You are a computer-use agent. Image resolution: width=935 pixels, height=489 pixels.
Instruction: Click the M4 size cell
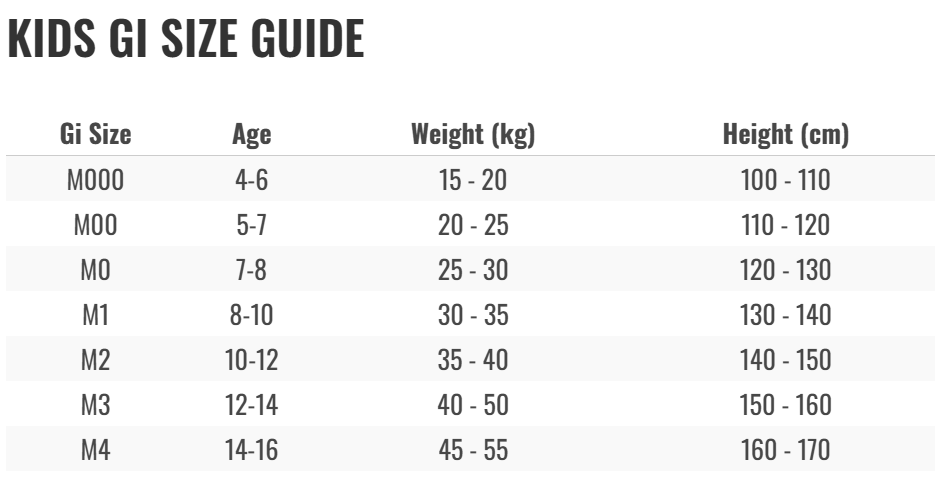95,450
